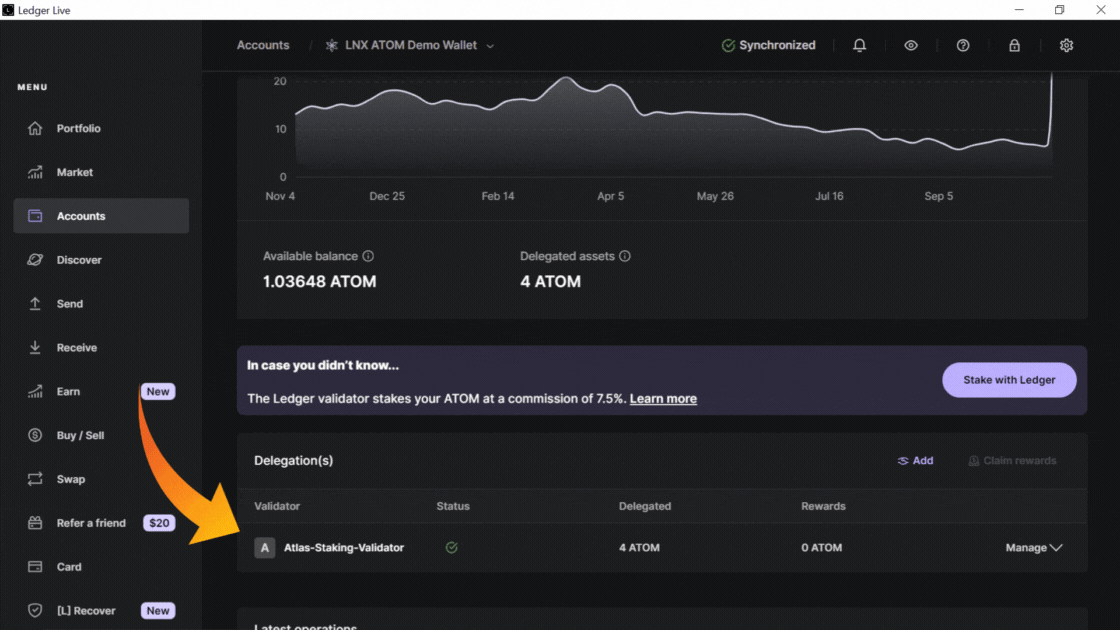This screenshot has height=630, width=1120.
Task: Open the help question mark icon
Action: [963, 46]
